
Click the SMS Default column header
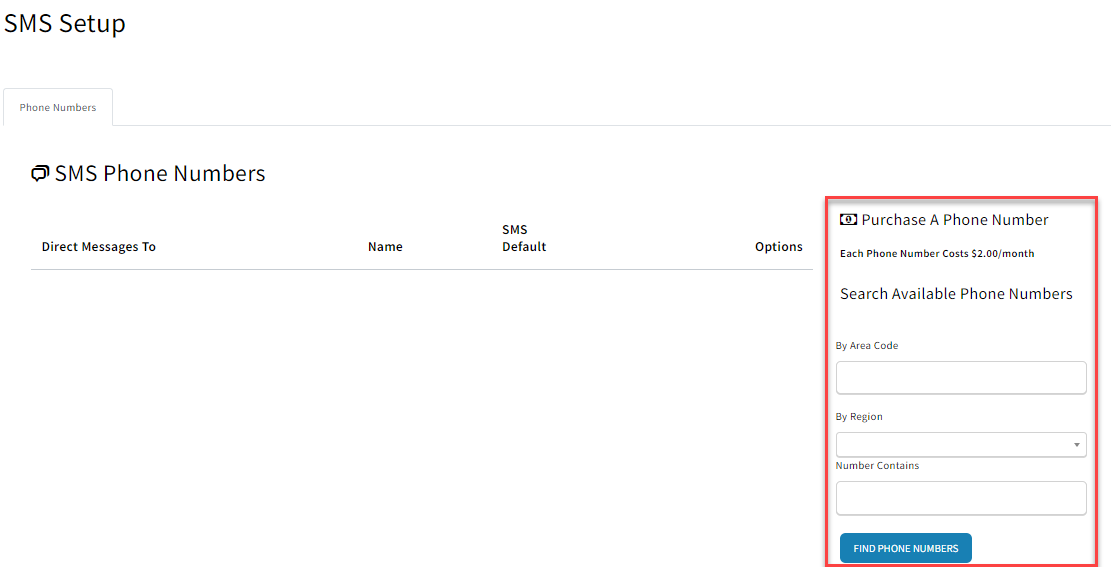tap(524, 238)
